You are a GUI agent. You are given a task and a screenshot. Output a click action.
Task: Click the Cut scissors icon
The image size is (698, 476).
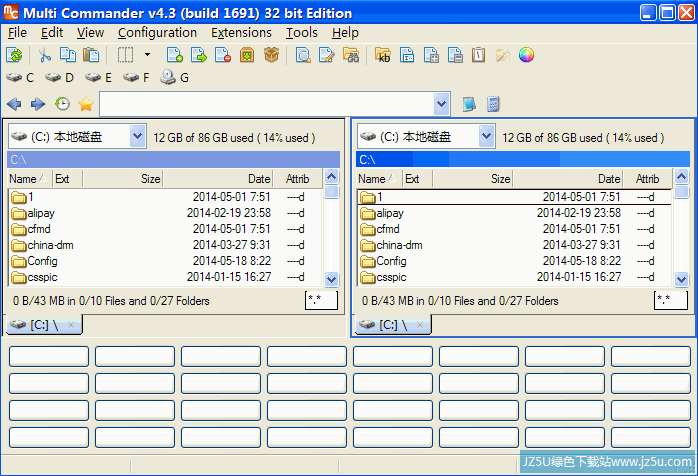44,55
